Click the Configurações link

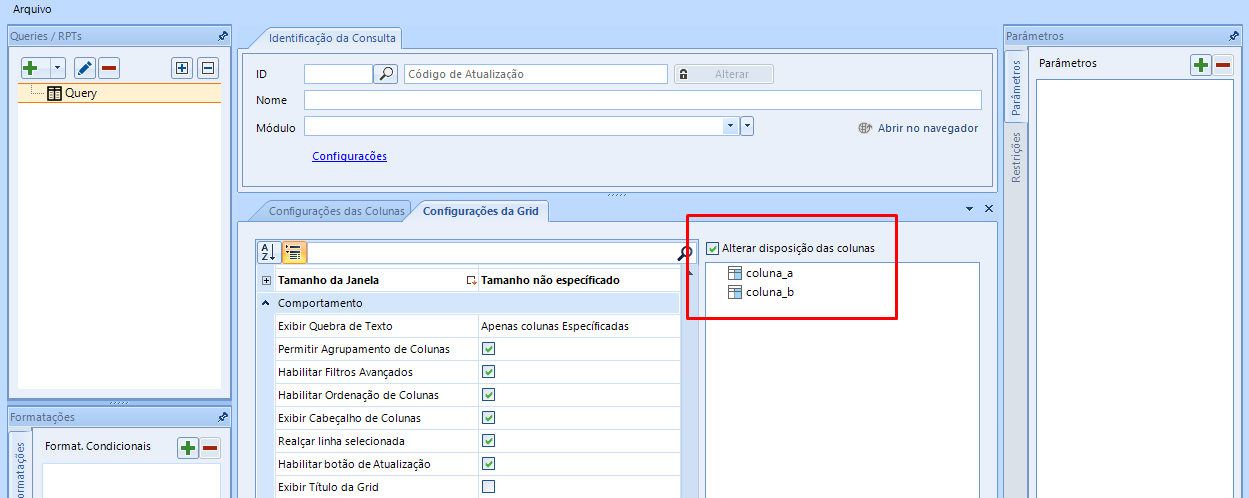(x=349, y=156)
